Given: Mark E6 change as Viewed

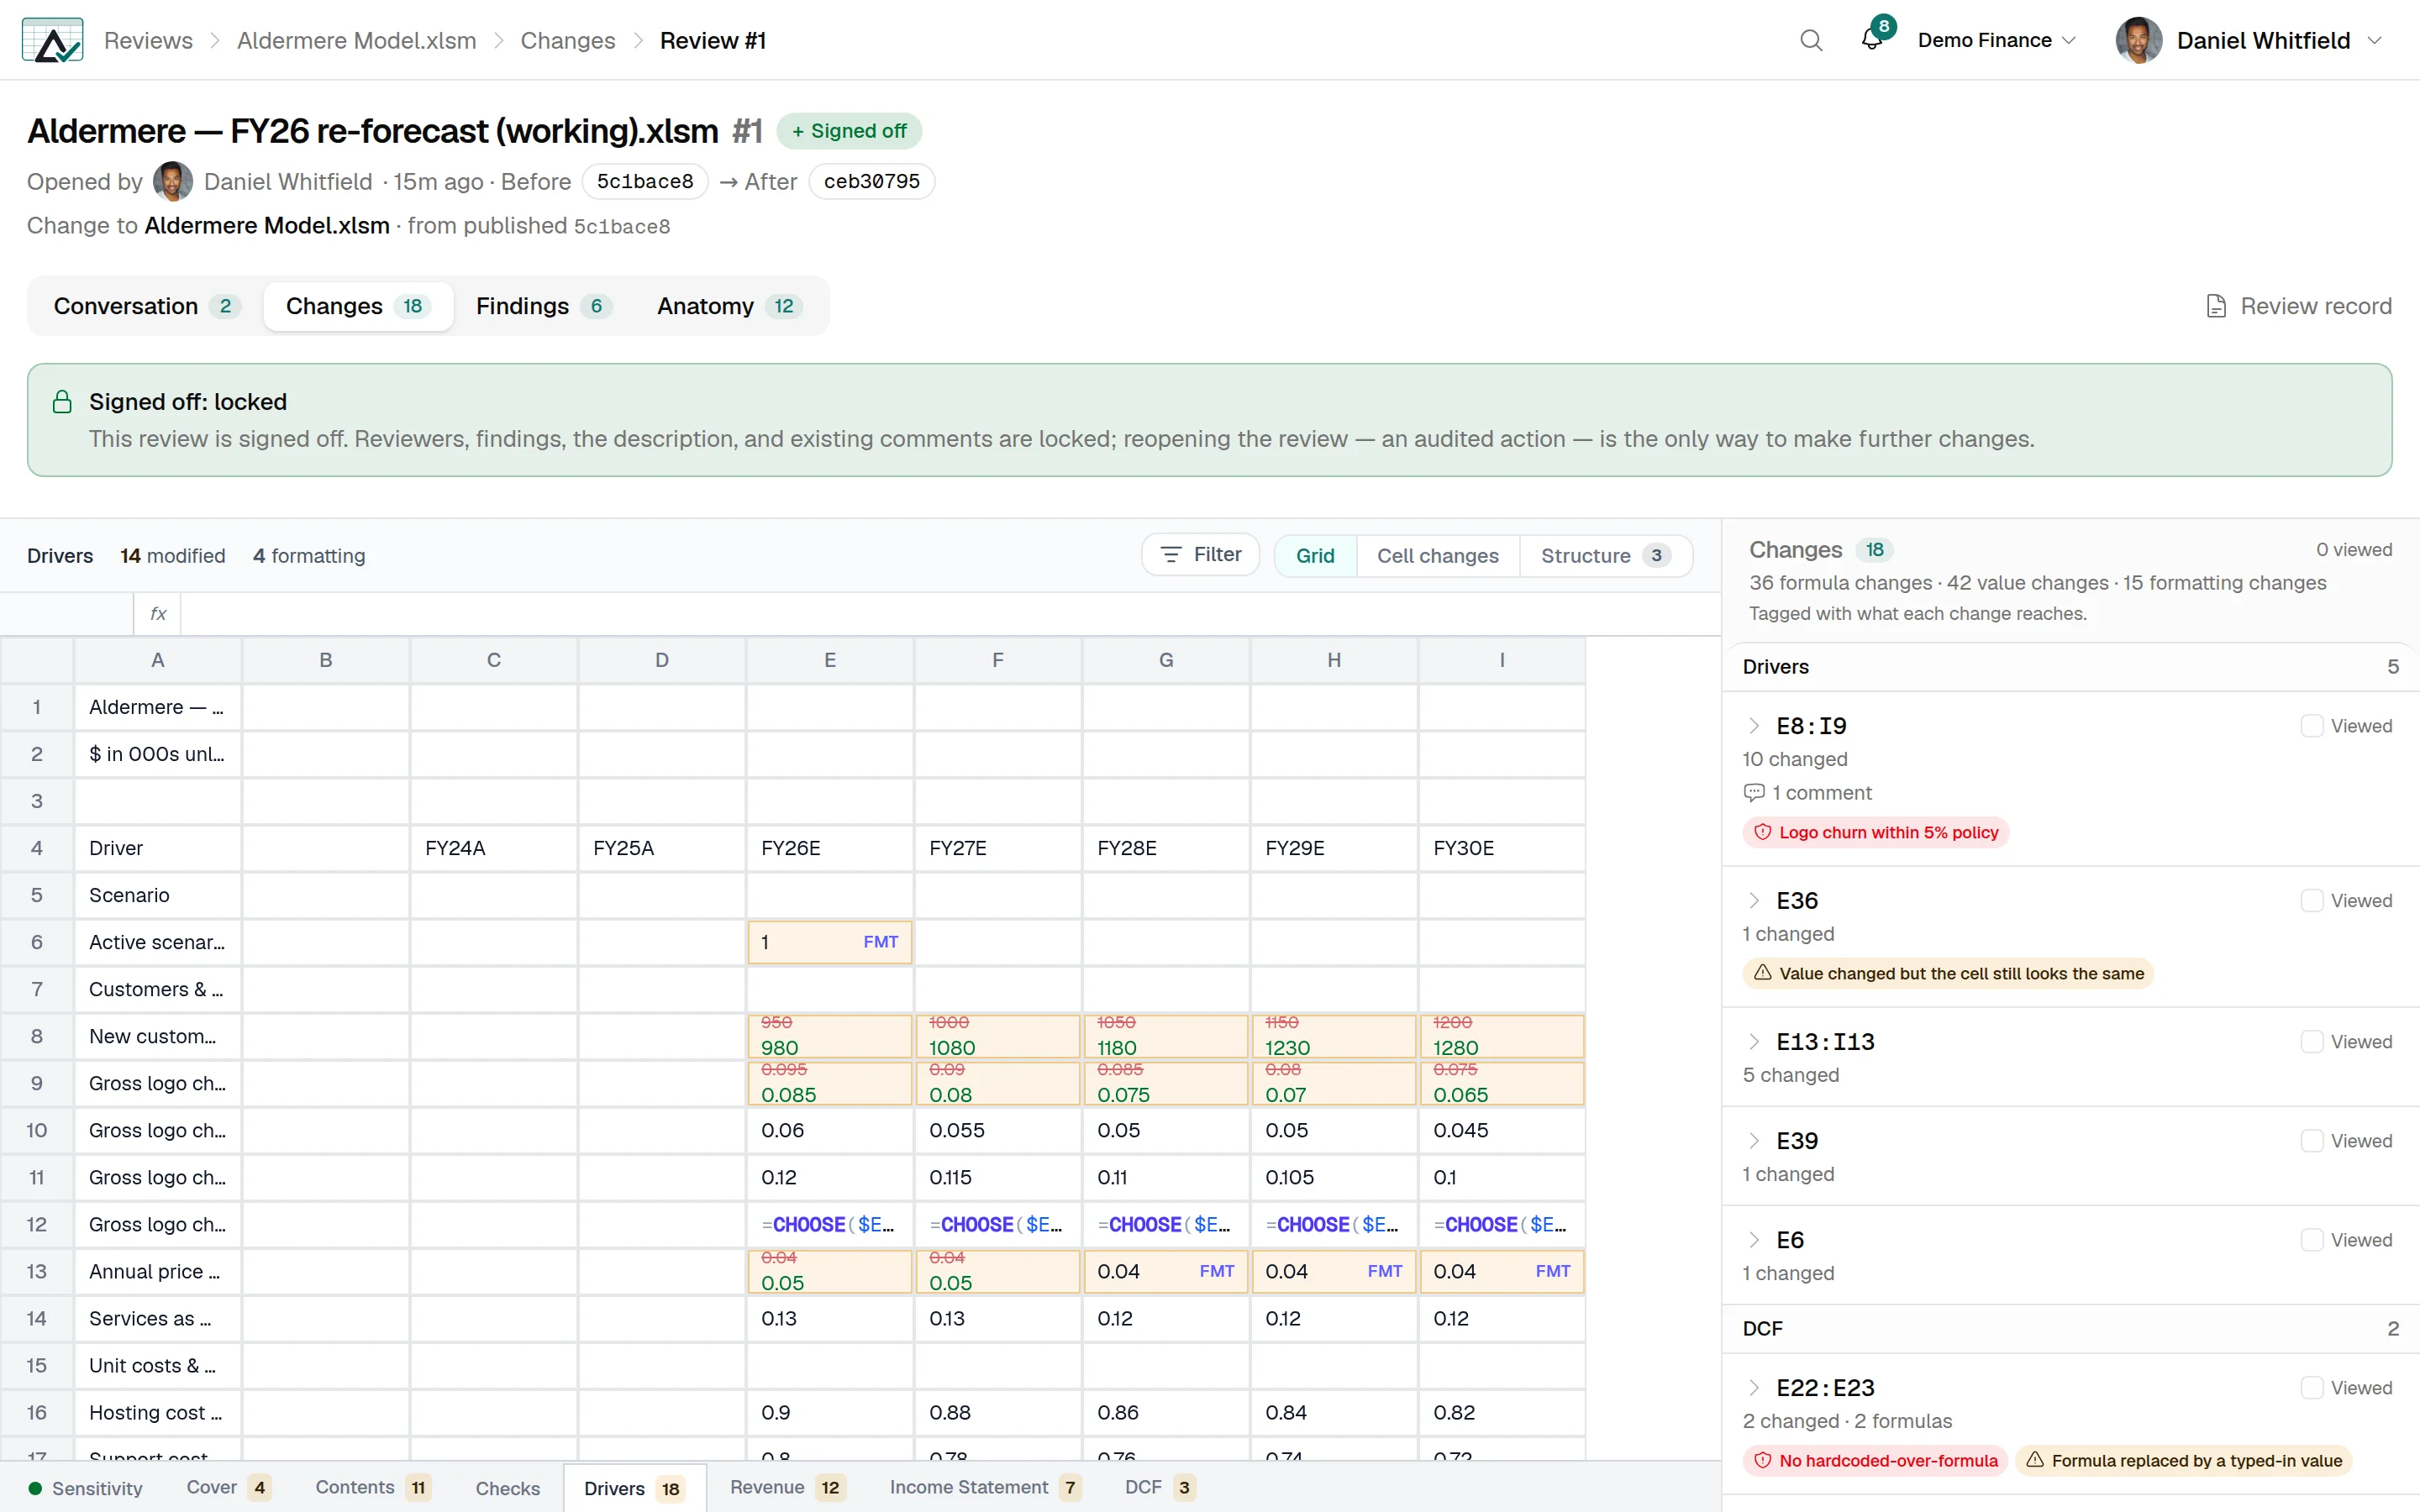Looking at the screenshot, I should coord(2311,1240).
